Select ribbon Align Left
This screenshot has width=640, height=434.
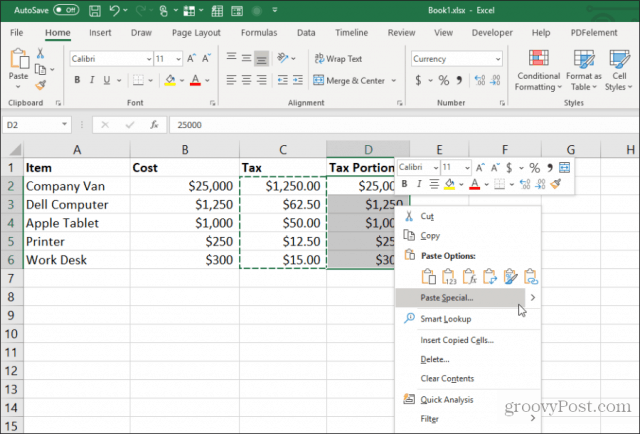click(231, 80)
